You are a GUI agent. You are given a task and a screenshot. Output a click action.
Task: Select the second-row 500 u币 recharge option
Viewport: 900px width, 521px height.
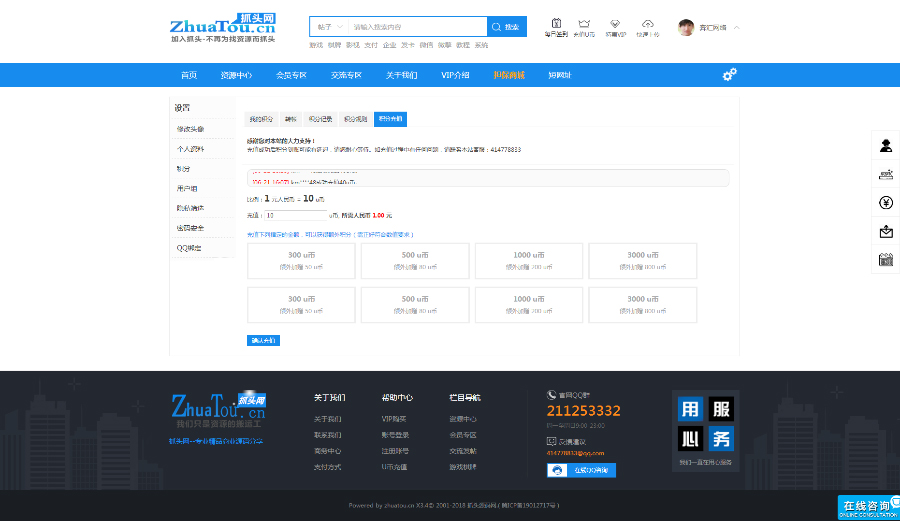[x=414, y=304]
